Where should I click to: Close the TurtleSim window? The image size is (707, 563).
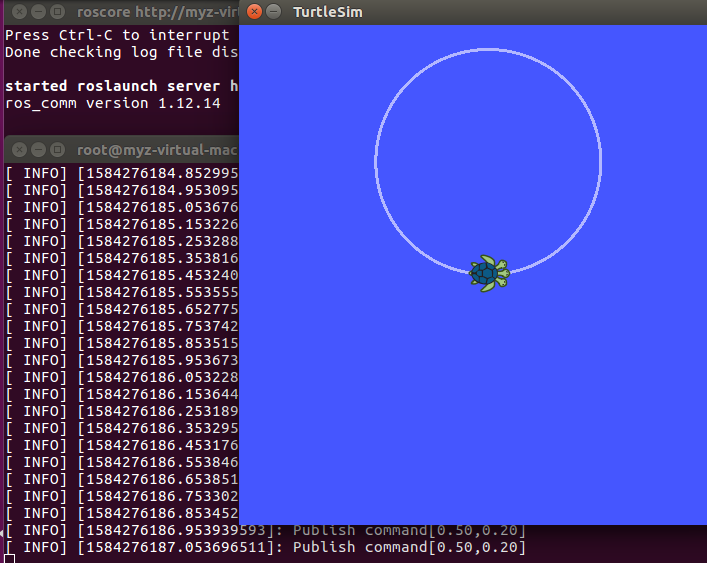pyautogui.click(x=254, y=12)
